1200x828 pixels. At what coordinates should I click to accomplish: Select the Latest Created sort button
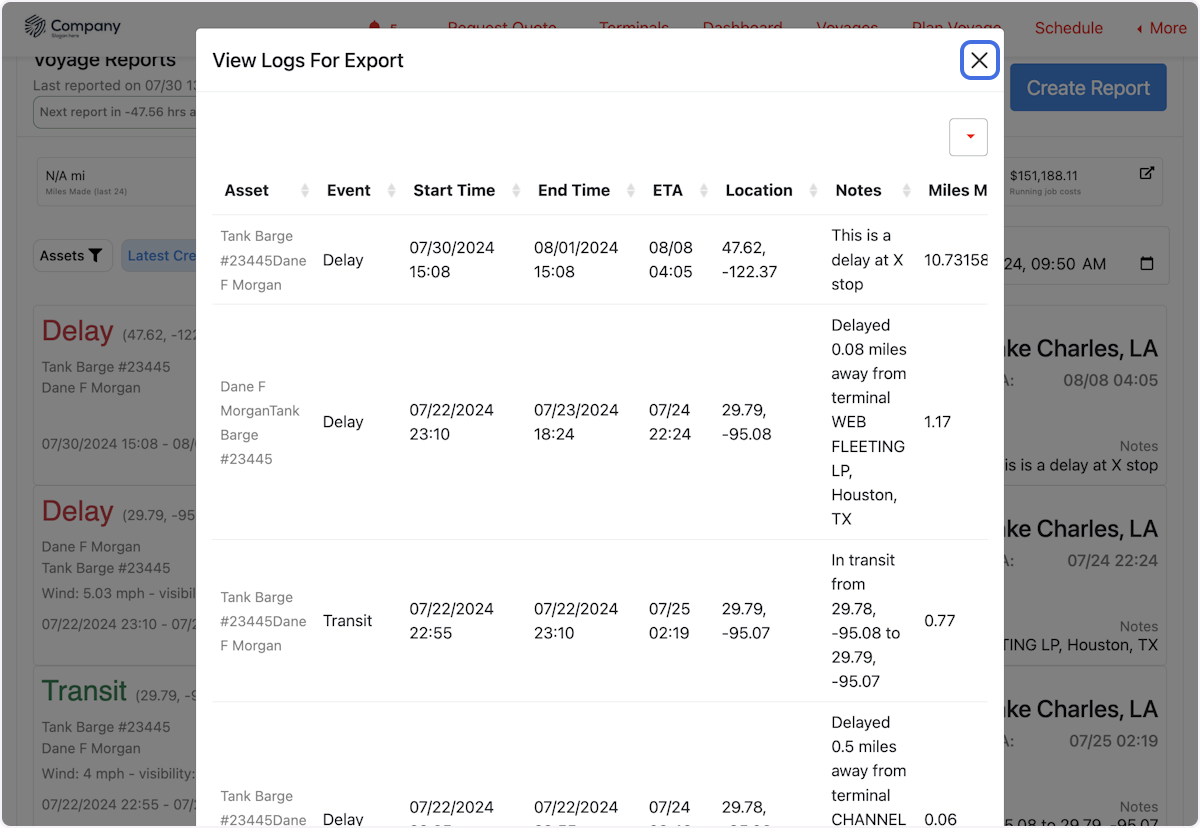point(160,256)
